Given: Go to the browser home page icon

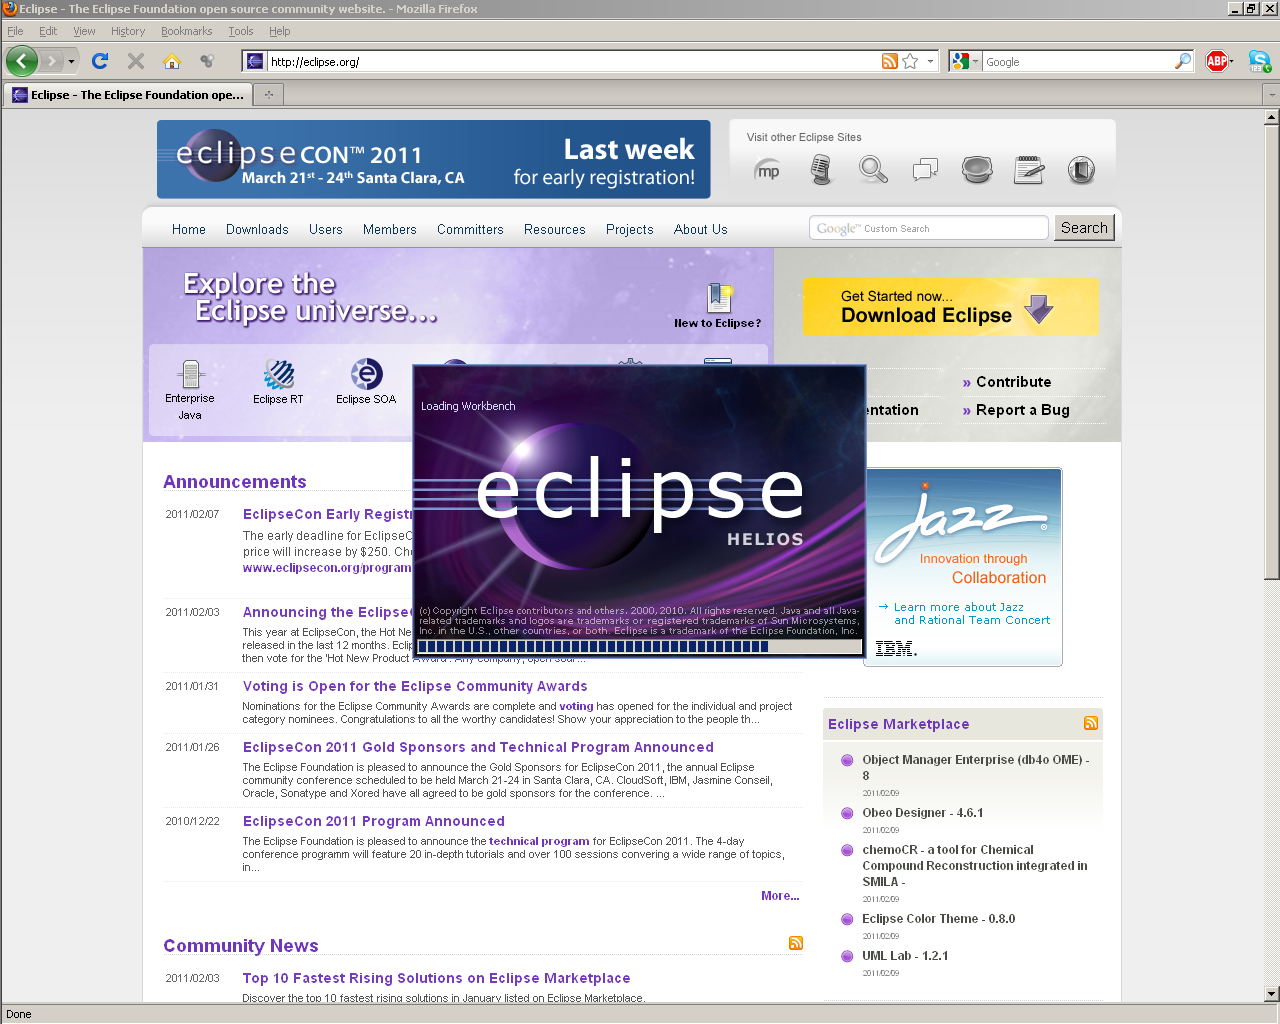Looking at the screenshot, I should (x=172, y=61).
